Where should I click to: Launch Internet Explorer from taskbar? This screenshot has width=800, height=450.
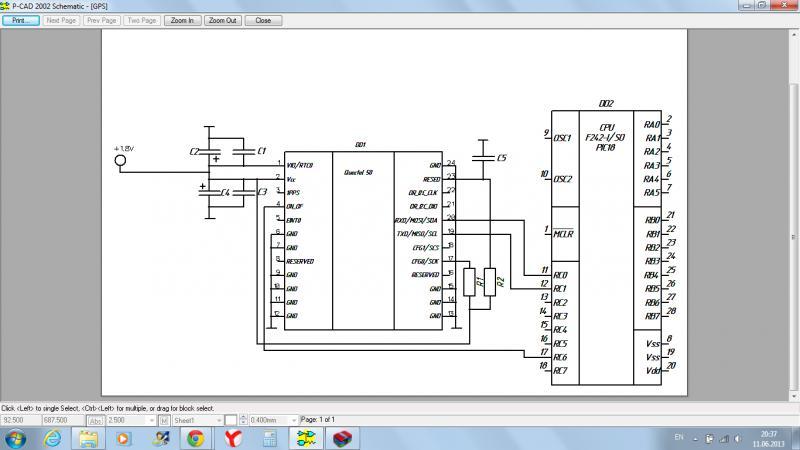tap(52, 438)
